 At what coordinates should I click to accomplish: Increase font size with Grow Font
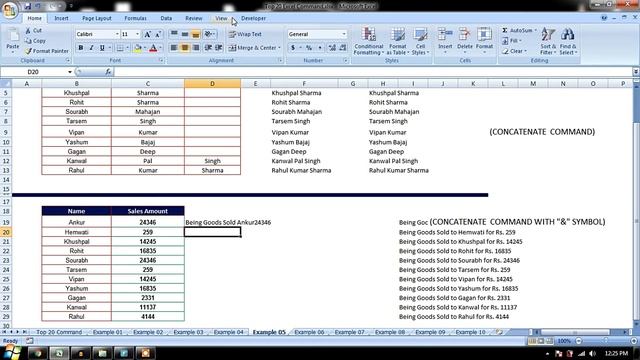click(x=148, y=34)
